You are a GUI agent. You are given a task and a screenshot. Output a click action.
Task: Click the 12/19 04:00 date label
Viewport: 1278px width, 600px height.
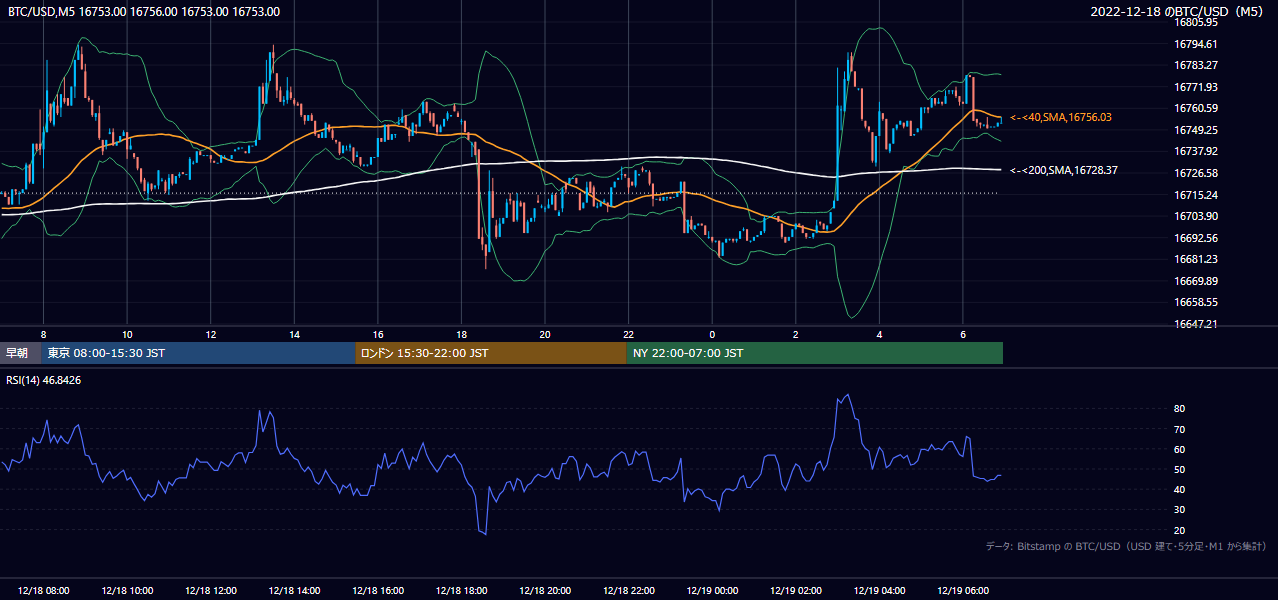[x=879, y=590]
